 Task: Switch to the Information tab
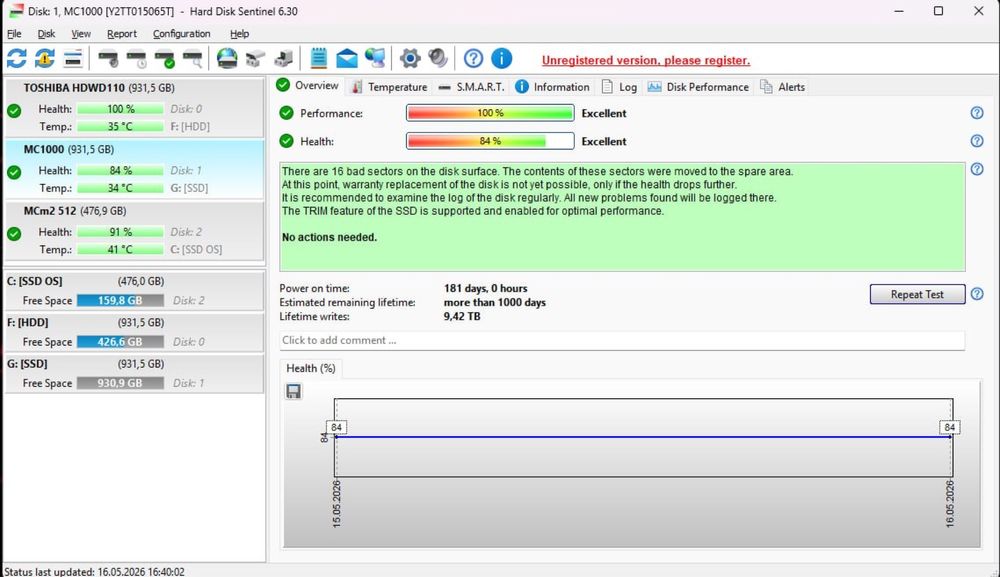pyautogui.click(x=552, y=87)
